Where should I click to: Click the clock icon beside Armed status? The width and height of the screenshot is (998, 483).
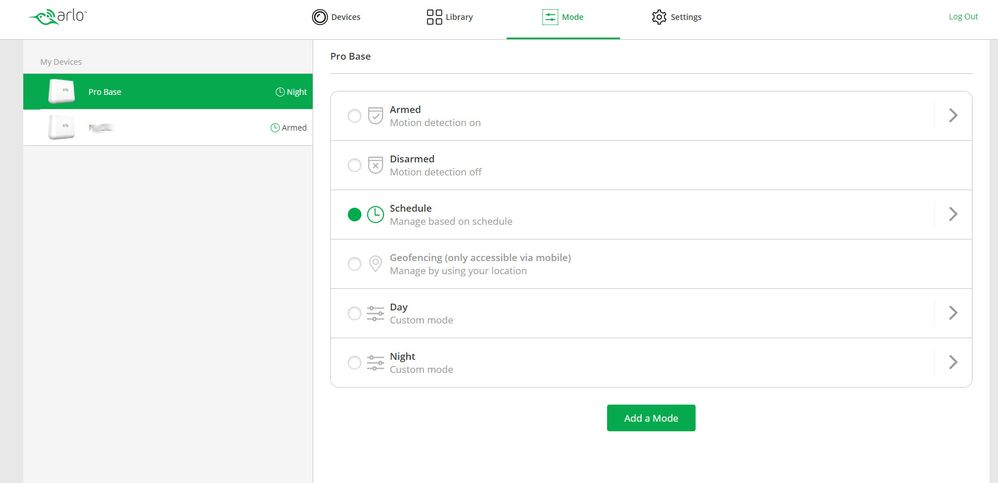(275, 127)
